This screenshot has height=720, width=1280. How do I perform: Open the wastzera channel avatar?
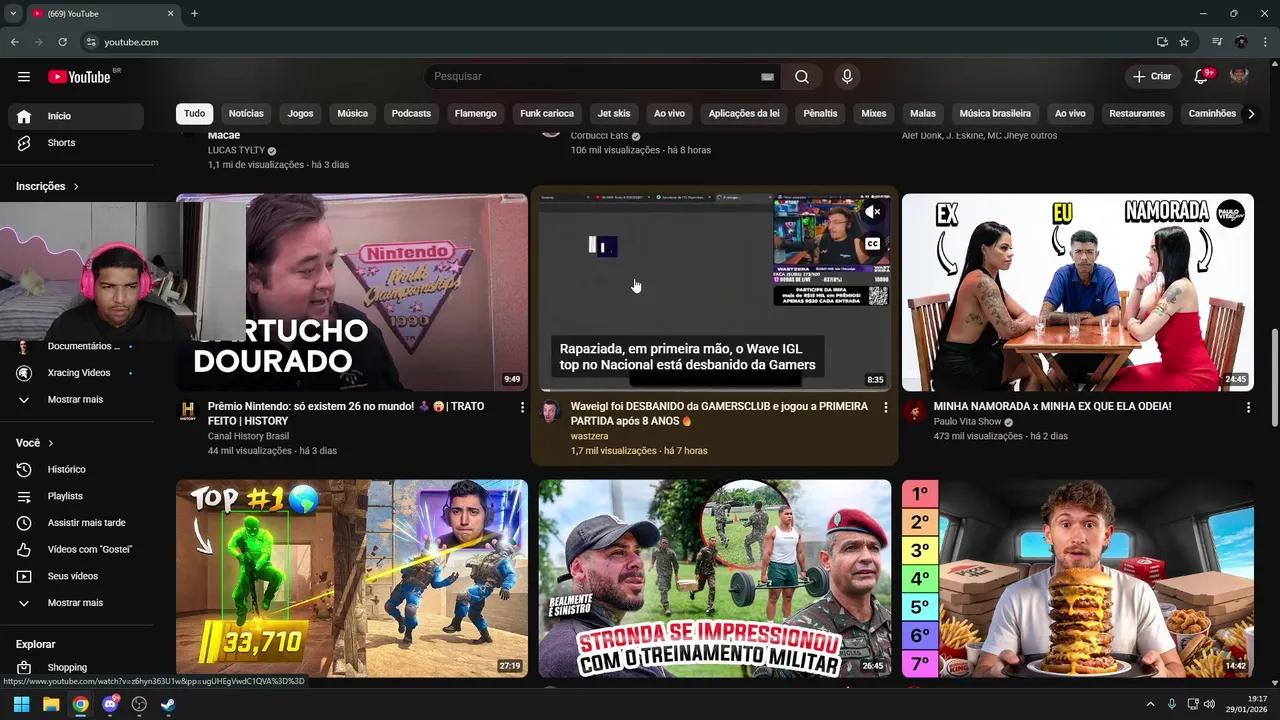tap(550, 411)
